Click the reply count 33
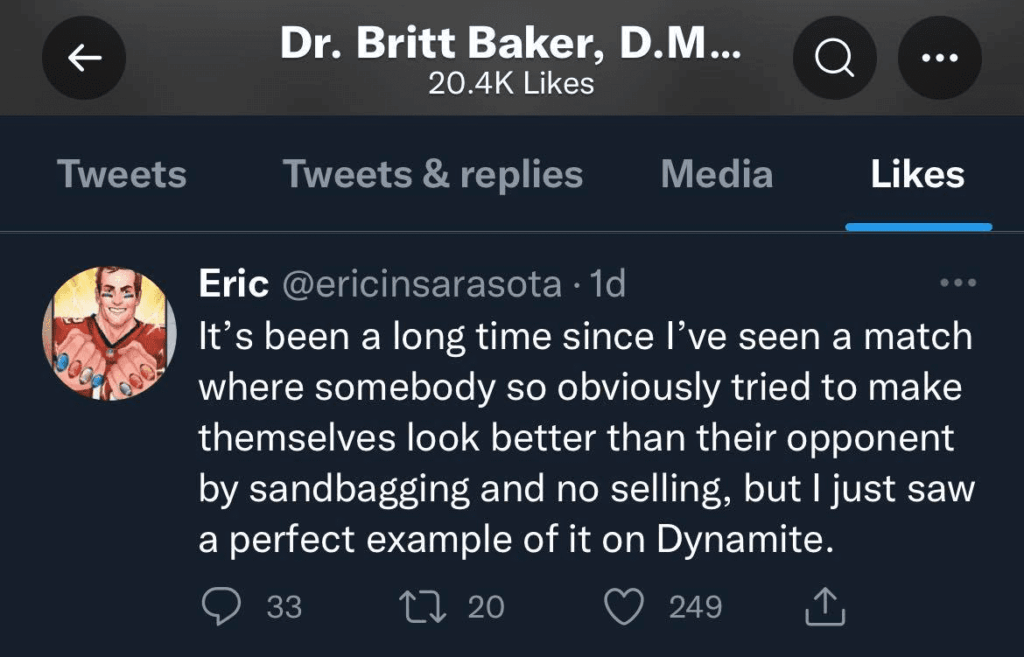 pos(284,607)
